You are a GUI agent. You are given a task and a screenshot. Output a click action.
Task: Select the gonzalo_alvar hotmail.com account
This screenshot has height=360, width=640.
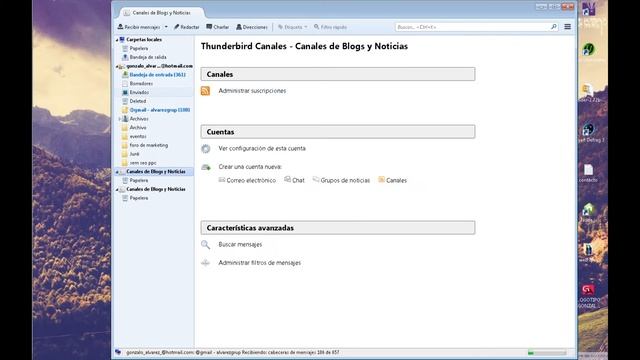tap(159, 66)
